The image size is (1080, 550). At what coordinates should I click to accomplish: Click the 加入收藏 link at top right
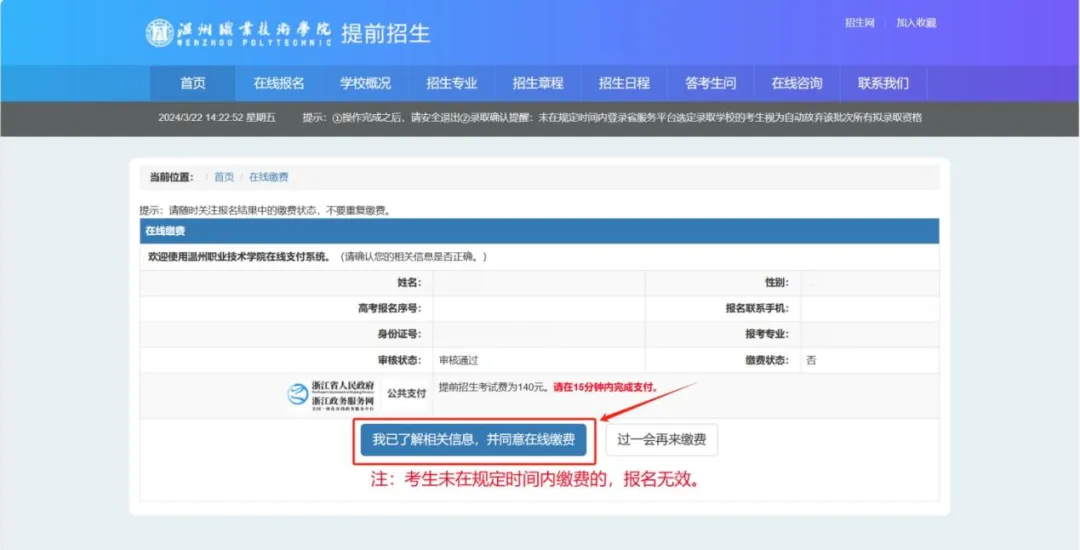click(x=916, y=23)
